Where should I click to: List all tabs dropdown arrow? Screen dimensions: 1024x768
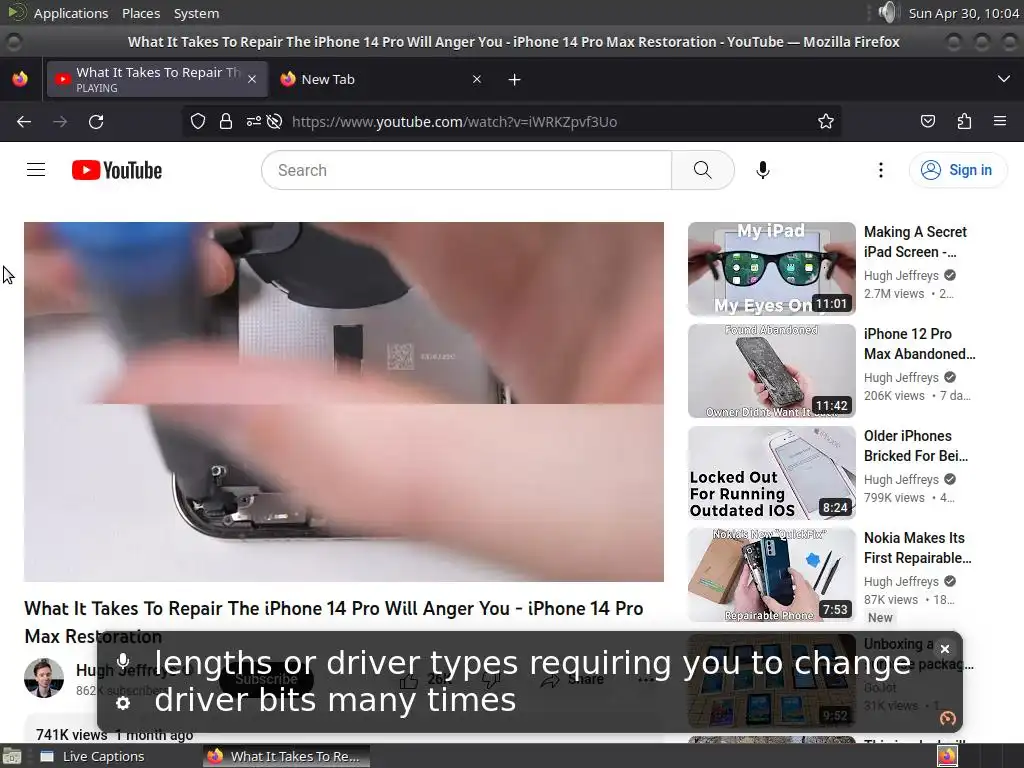point(1004,79)
